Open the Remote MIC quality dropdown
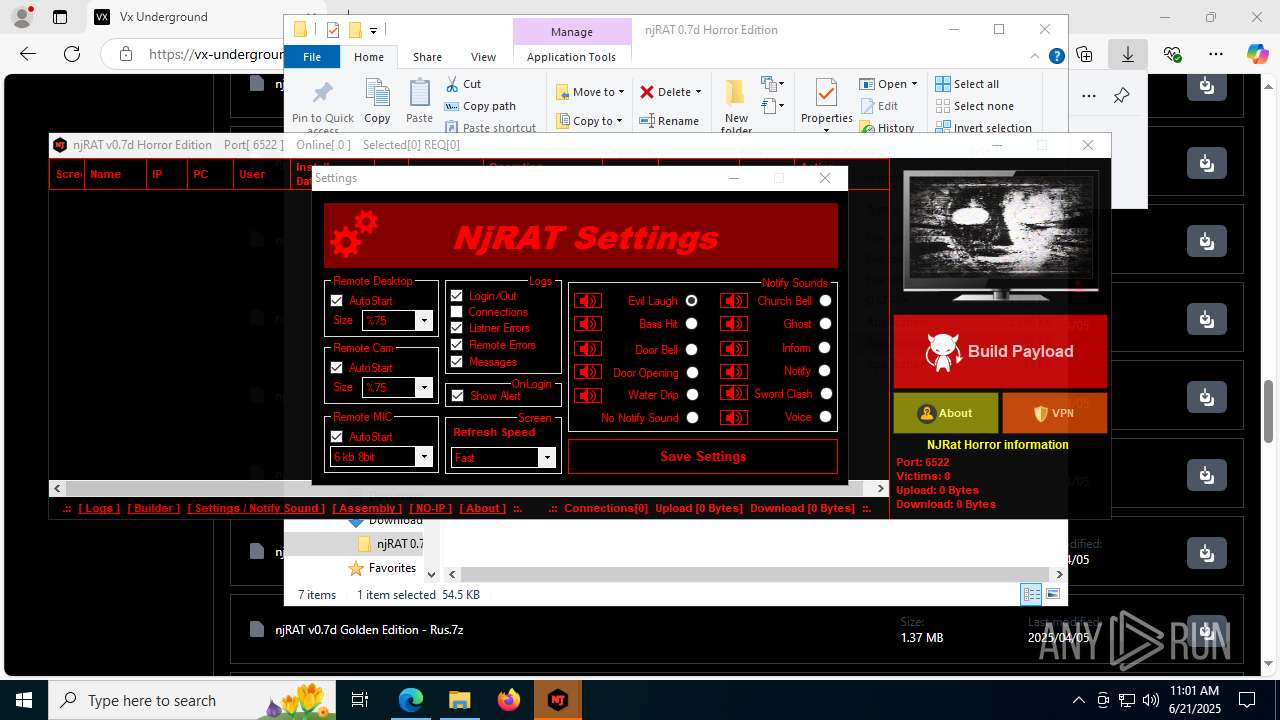 pyautogui.click(x=424, y=457)
